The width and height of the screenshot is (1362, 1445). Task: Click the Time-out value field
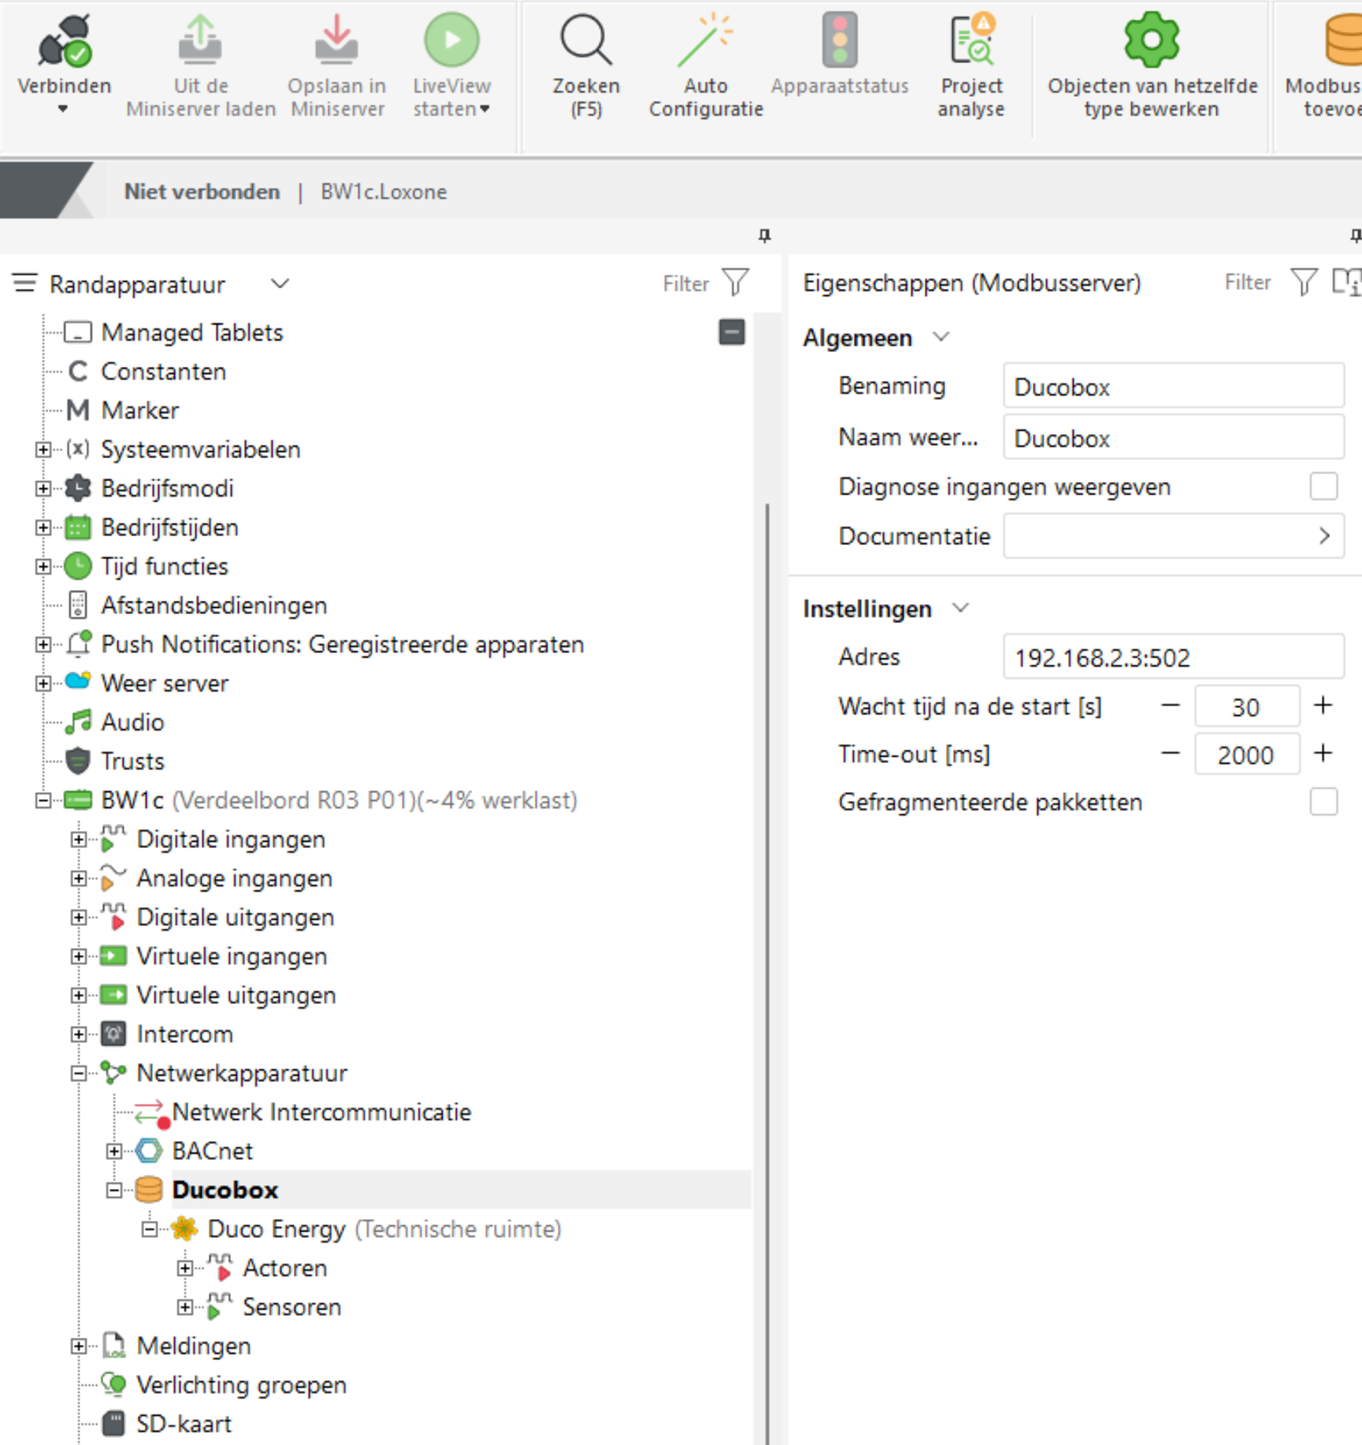click(x=1247, y=754)
